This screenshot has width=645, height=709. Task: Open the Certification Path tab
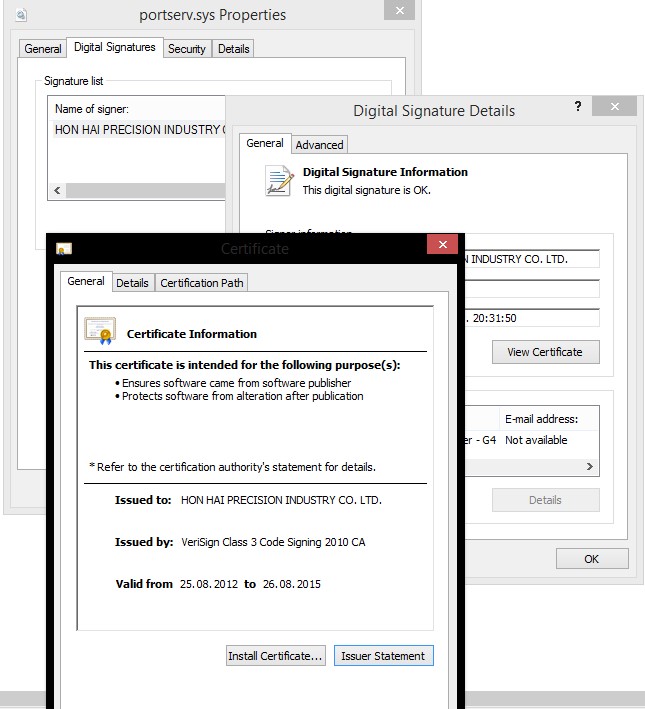[202, 283]
